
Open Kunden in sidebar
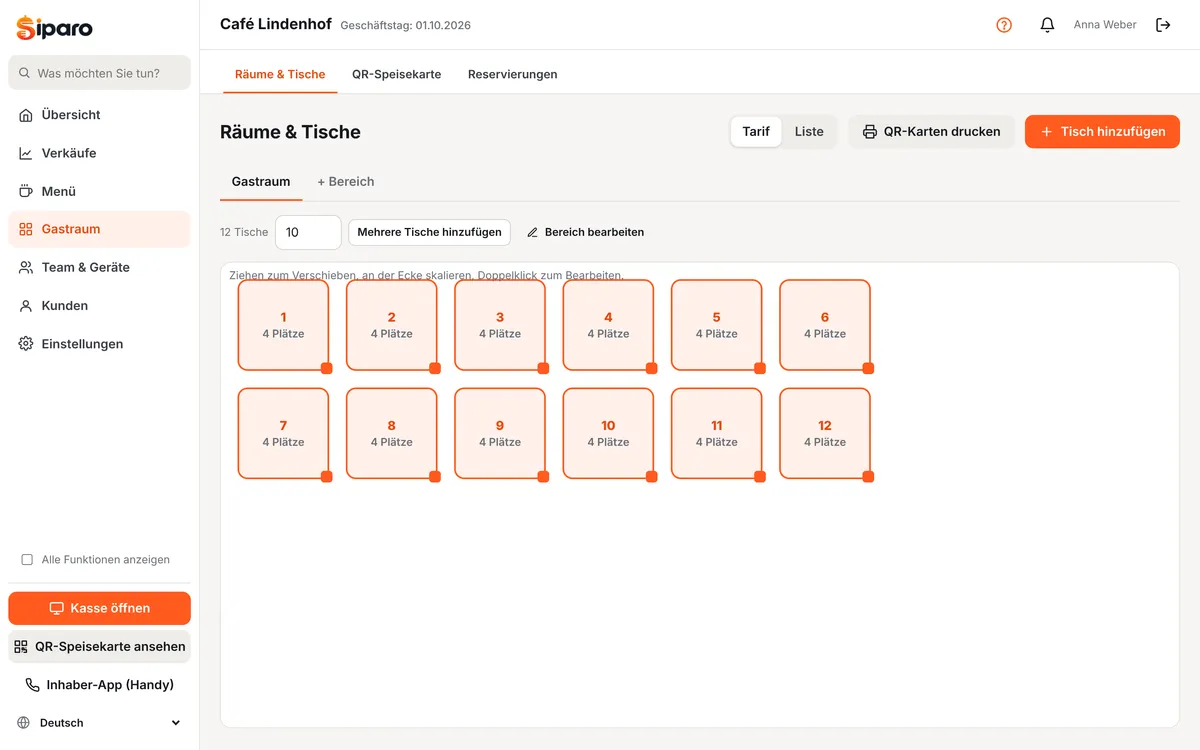(99, 306)
